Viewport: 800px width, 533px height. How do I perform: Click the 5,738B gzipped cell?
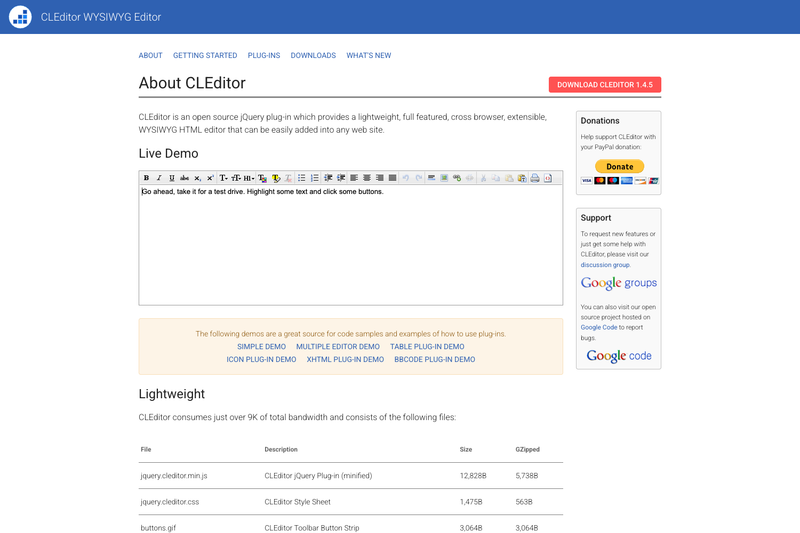pyautogui.click(x=527, y=475)
